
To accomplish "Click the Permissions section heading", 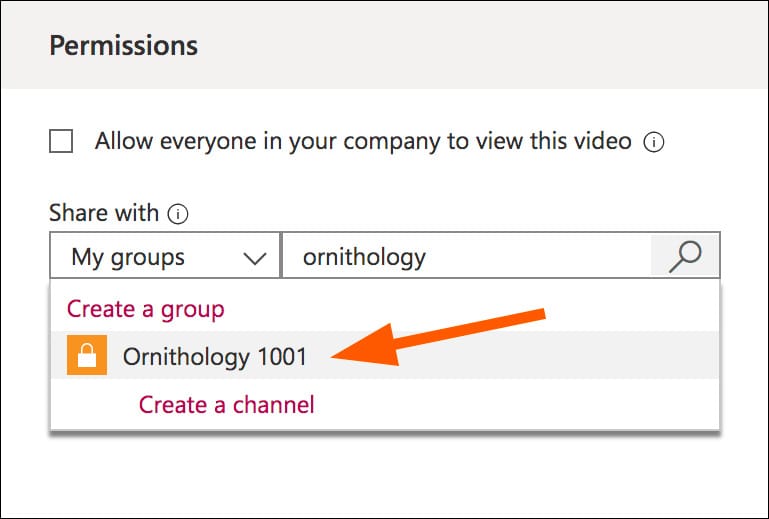I will [x=123, y=46].
